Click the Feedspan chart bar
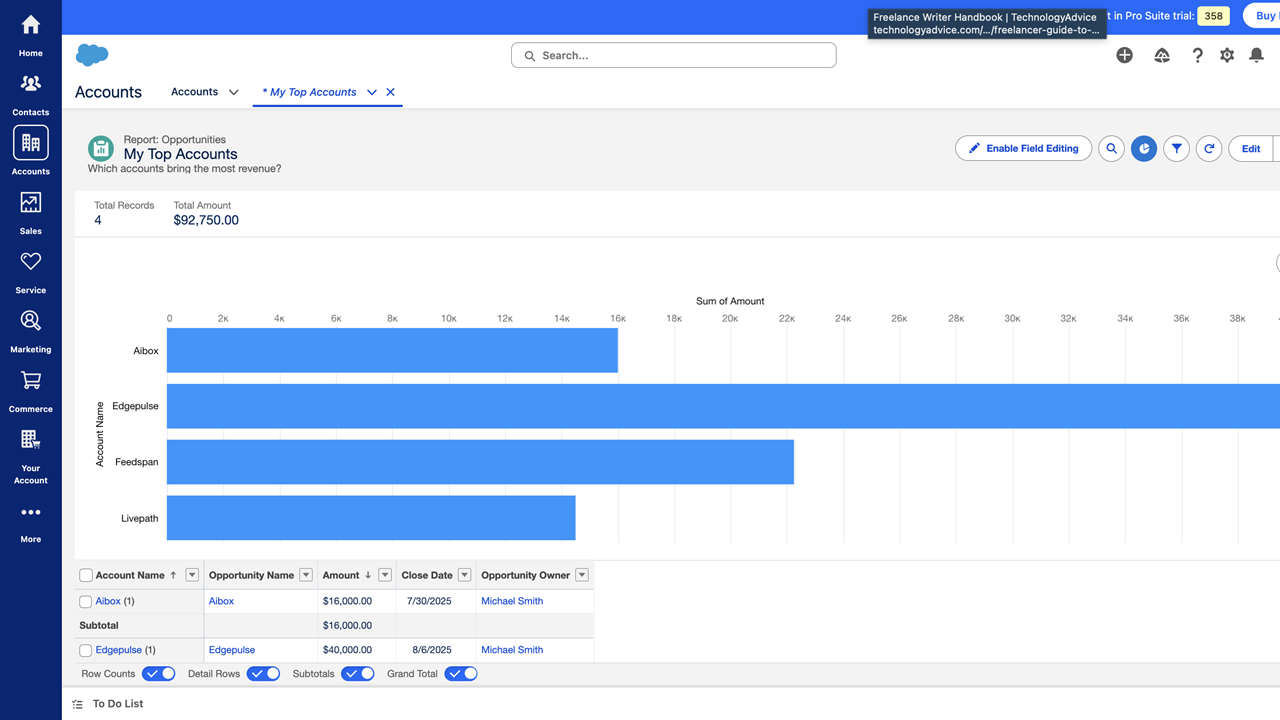Screen dimensions: 1280x720 click(x=480, y=462)
